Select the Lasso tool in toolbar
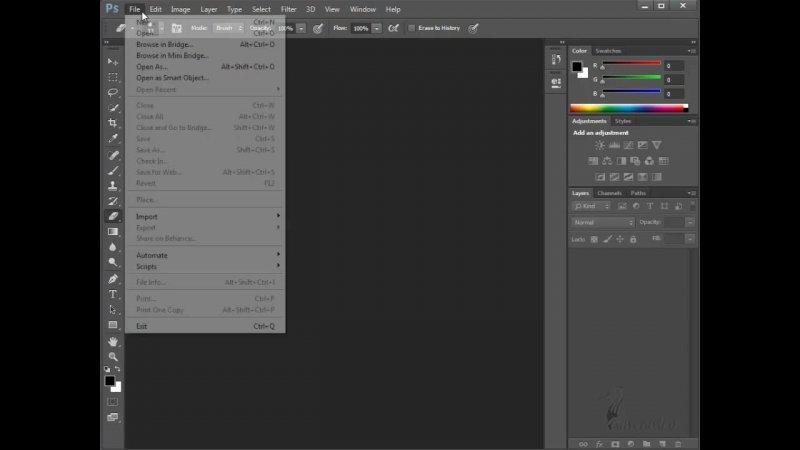800x450 pixels. click(113, 92)
